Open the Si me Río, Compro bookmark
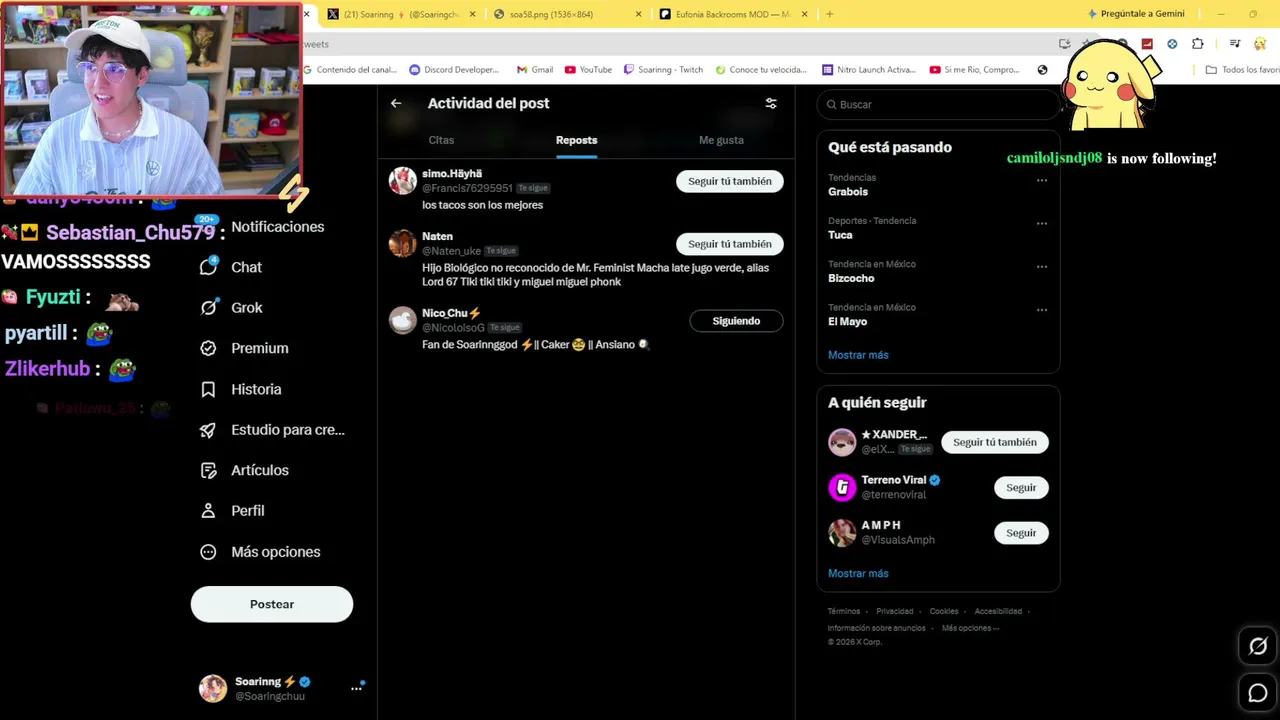1280x720 pixels. tap(974, 70)
